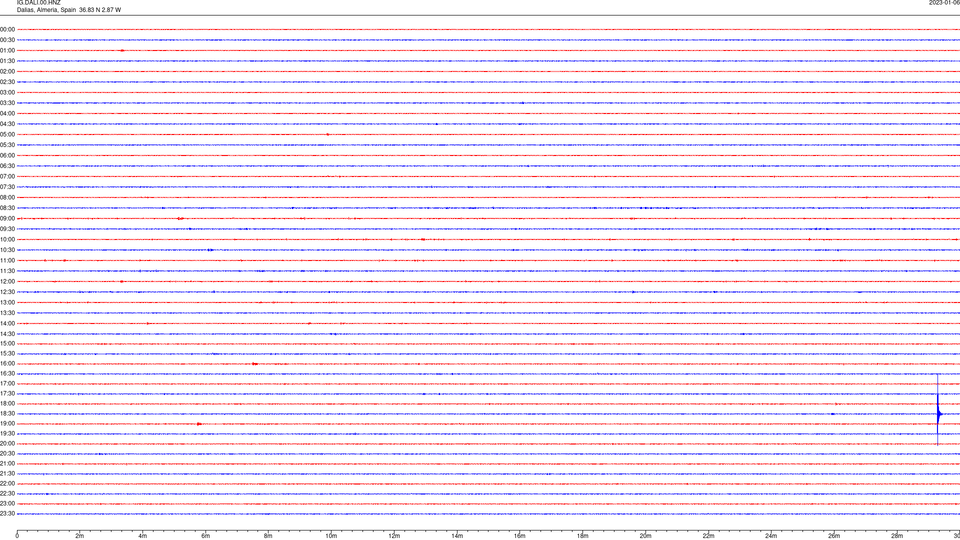This screenshot has width=960, height=540.
Task: Click the '22:00' trace time label
Action: click(x=7, y=484)
